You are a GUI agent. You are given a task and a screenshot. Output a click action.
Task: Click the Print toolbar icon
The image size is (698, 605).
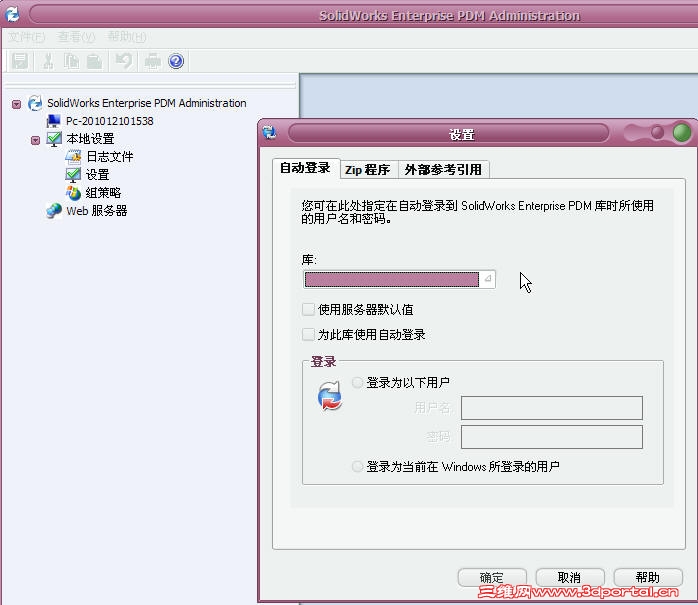pos(152,61)
